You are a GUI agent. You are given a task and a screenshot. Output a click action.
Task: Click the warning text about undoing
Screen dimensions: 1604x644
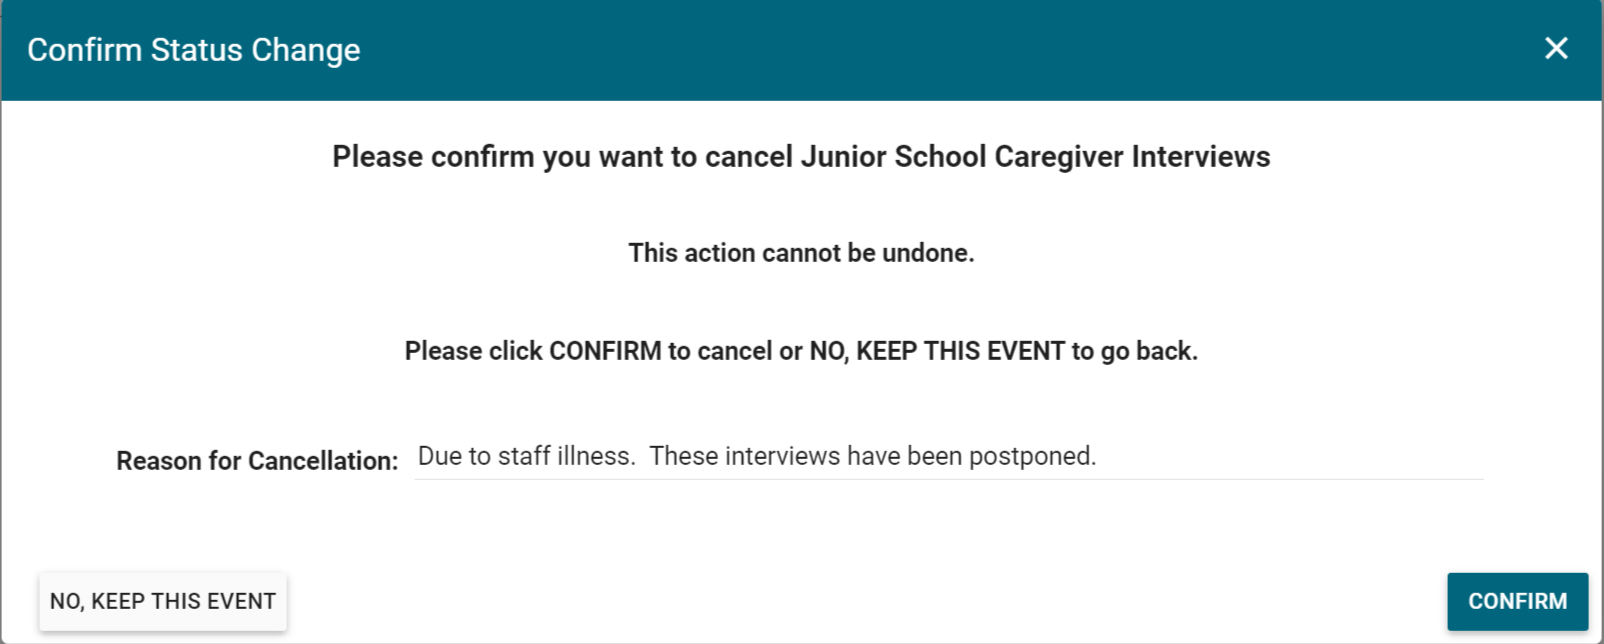pyautogui.click(x=800, y=252)
